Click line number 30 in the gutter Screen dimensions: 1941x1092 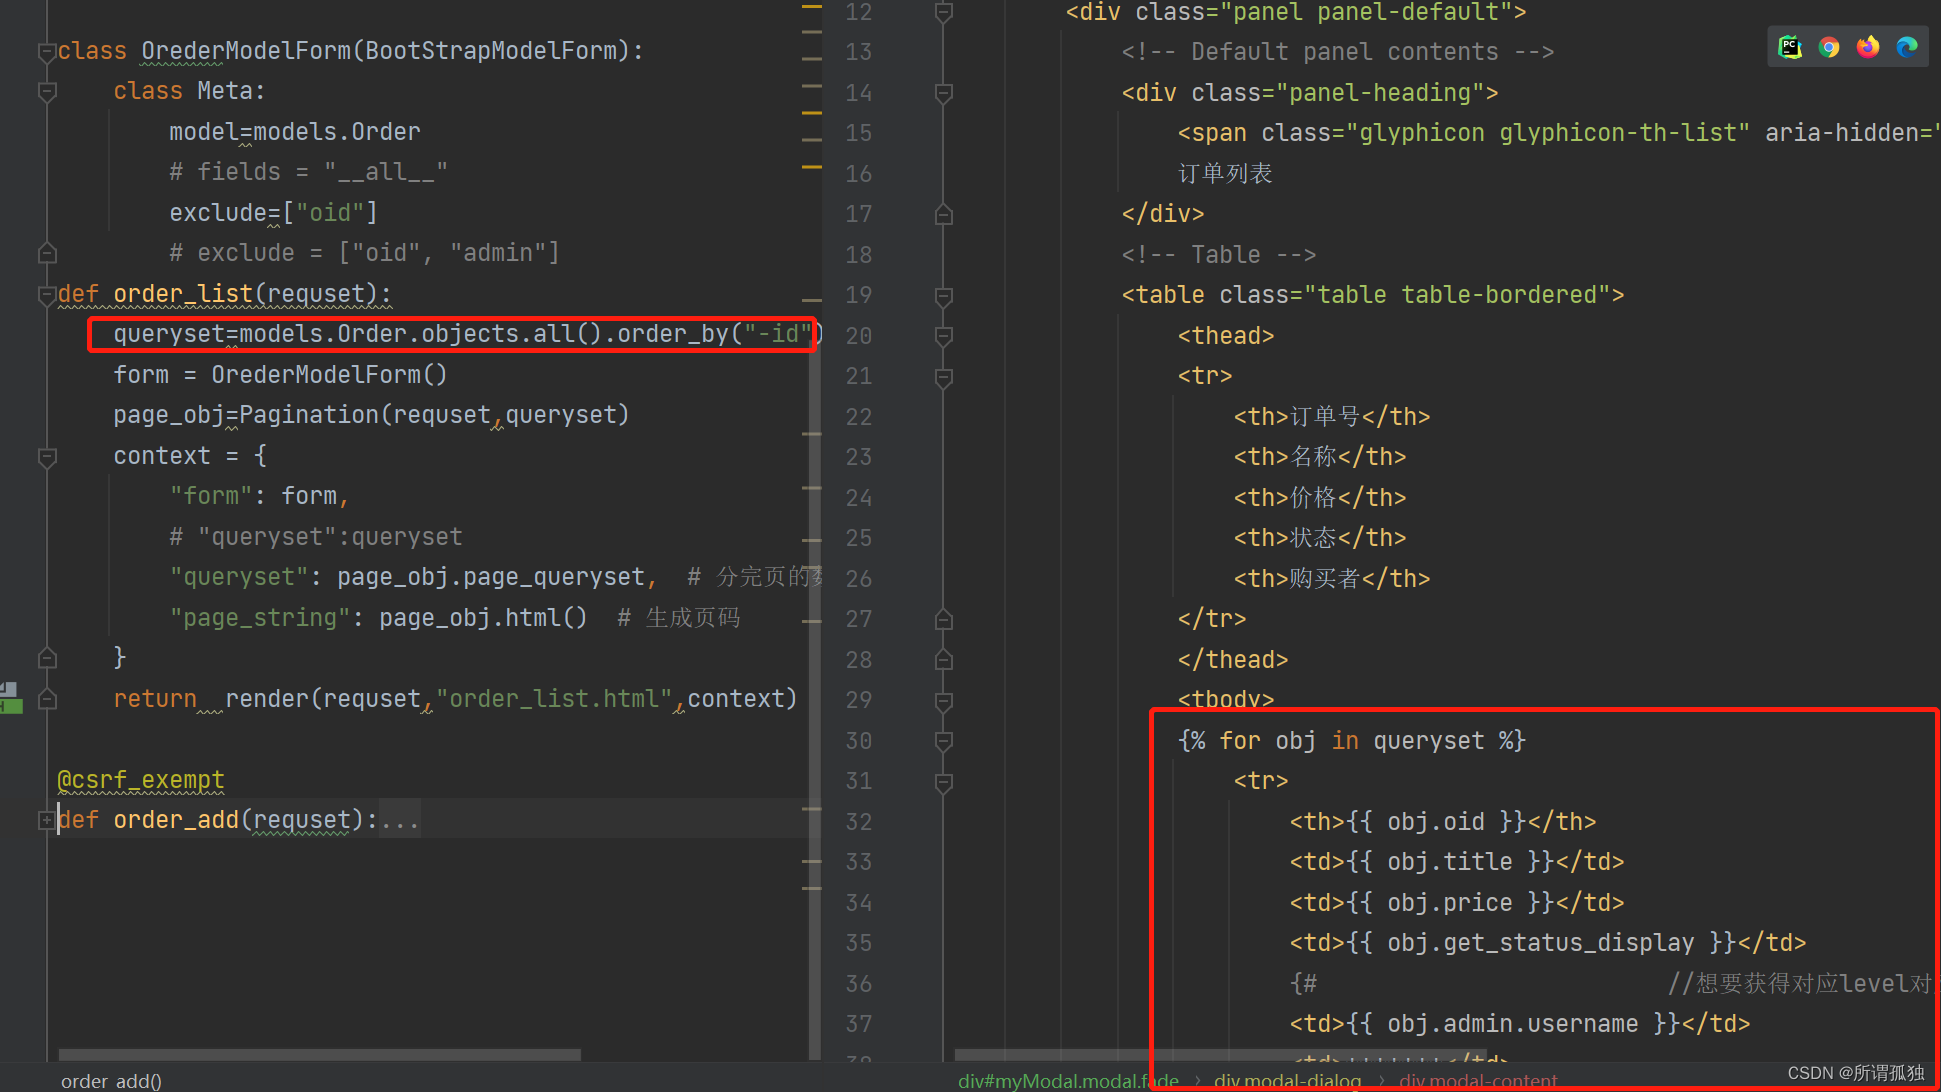click(858, 741)
